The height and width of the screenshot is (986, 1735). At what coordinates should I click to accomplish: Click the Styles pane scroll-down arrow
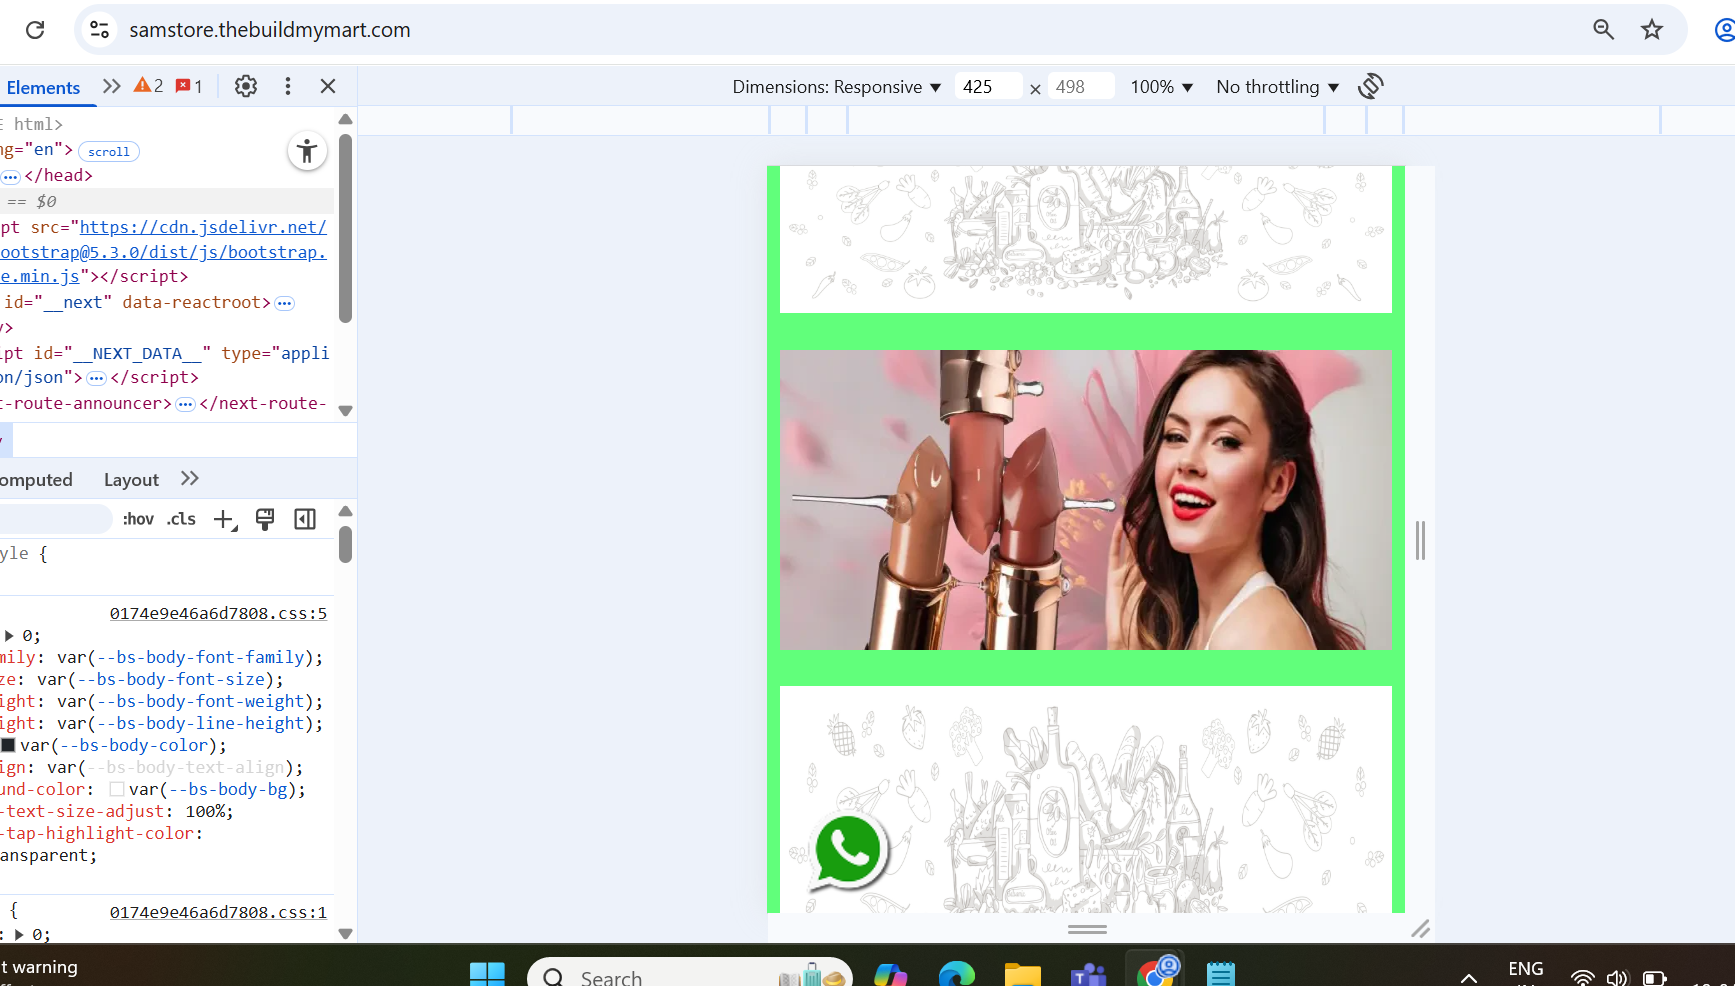345,934
